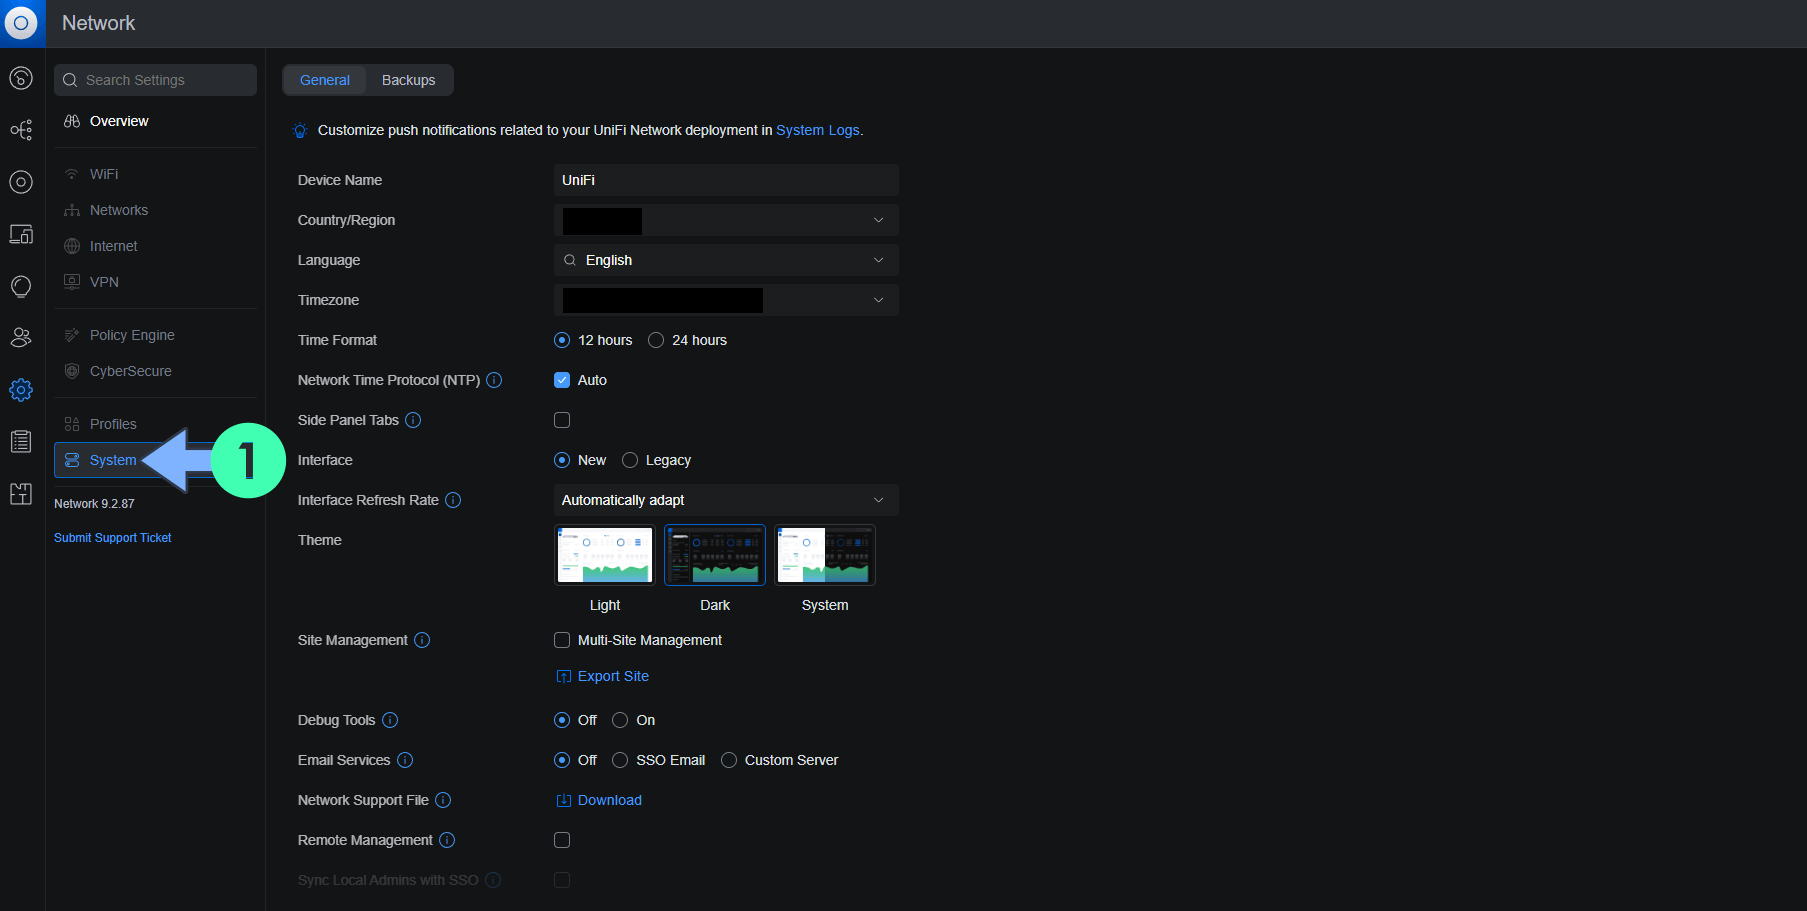Turn Debug Tools On
The width and height of the screenshot is (1807, 911).
tap(620, 720)
